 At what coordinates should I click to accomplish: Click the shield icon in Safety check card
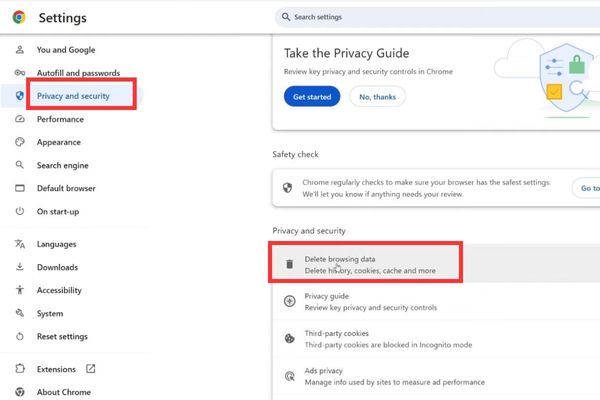coord(287,188)
